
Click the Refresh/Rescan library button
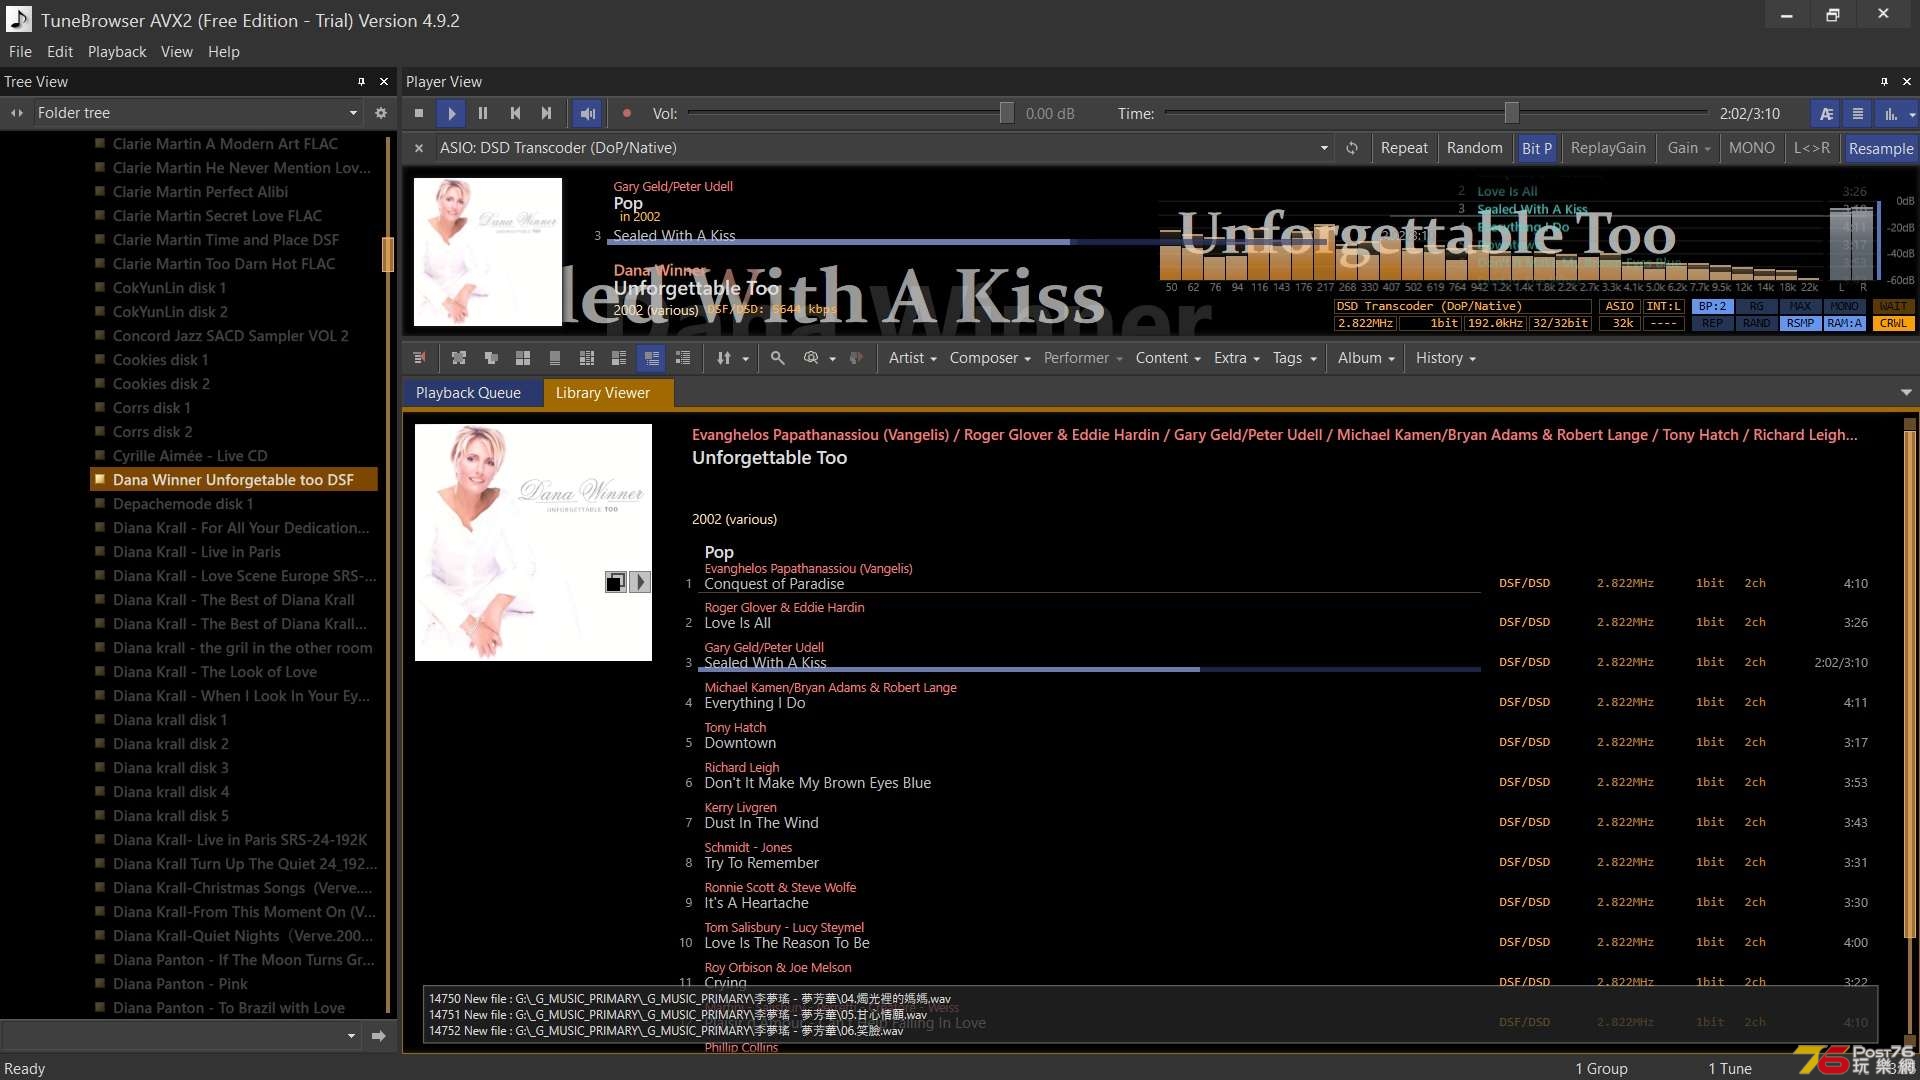1350,148
